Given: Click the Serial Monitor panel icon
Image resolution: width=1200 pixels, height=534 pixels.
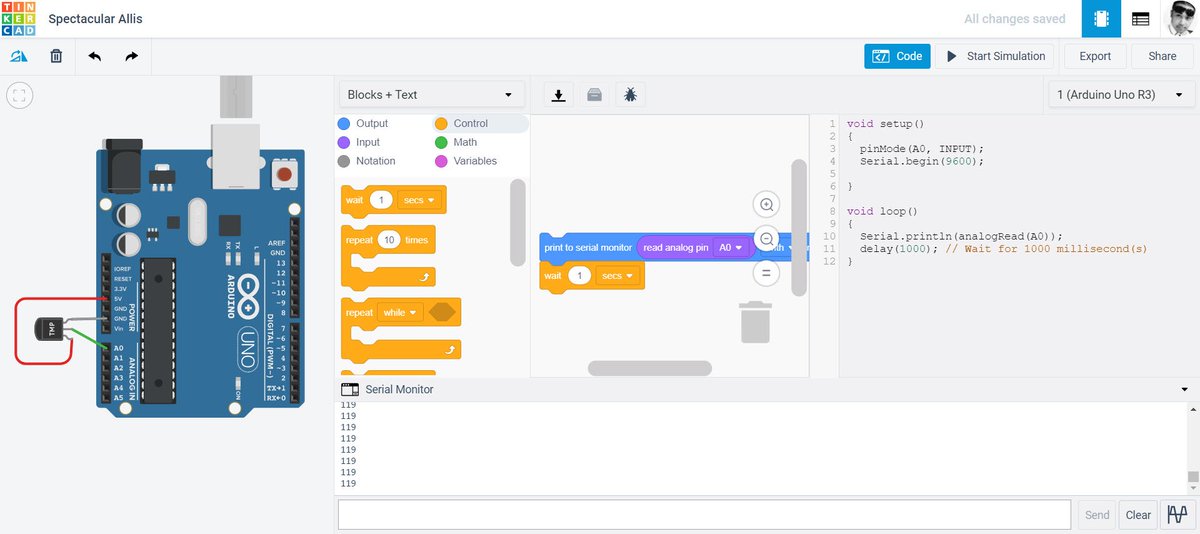Looking at the screenshot, I should [349, 389].
